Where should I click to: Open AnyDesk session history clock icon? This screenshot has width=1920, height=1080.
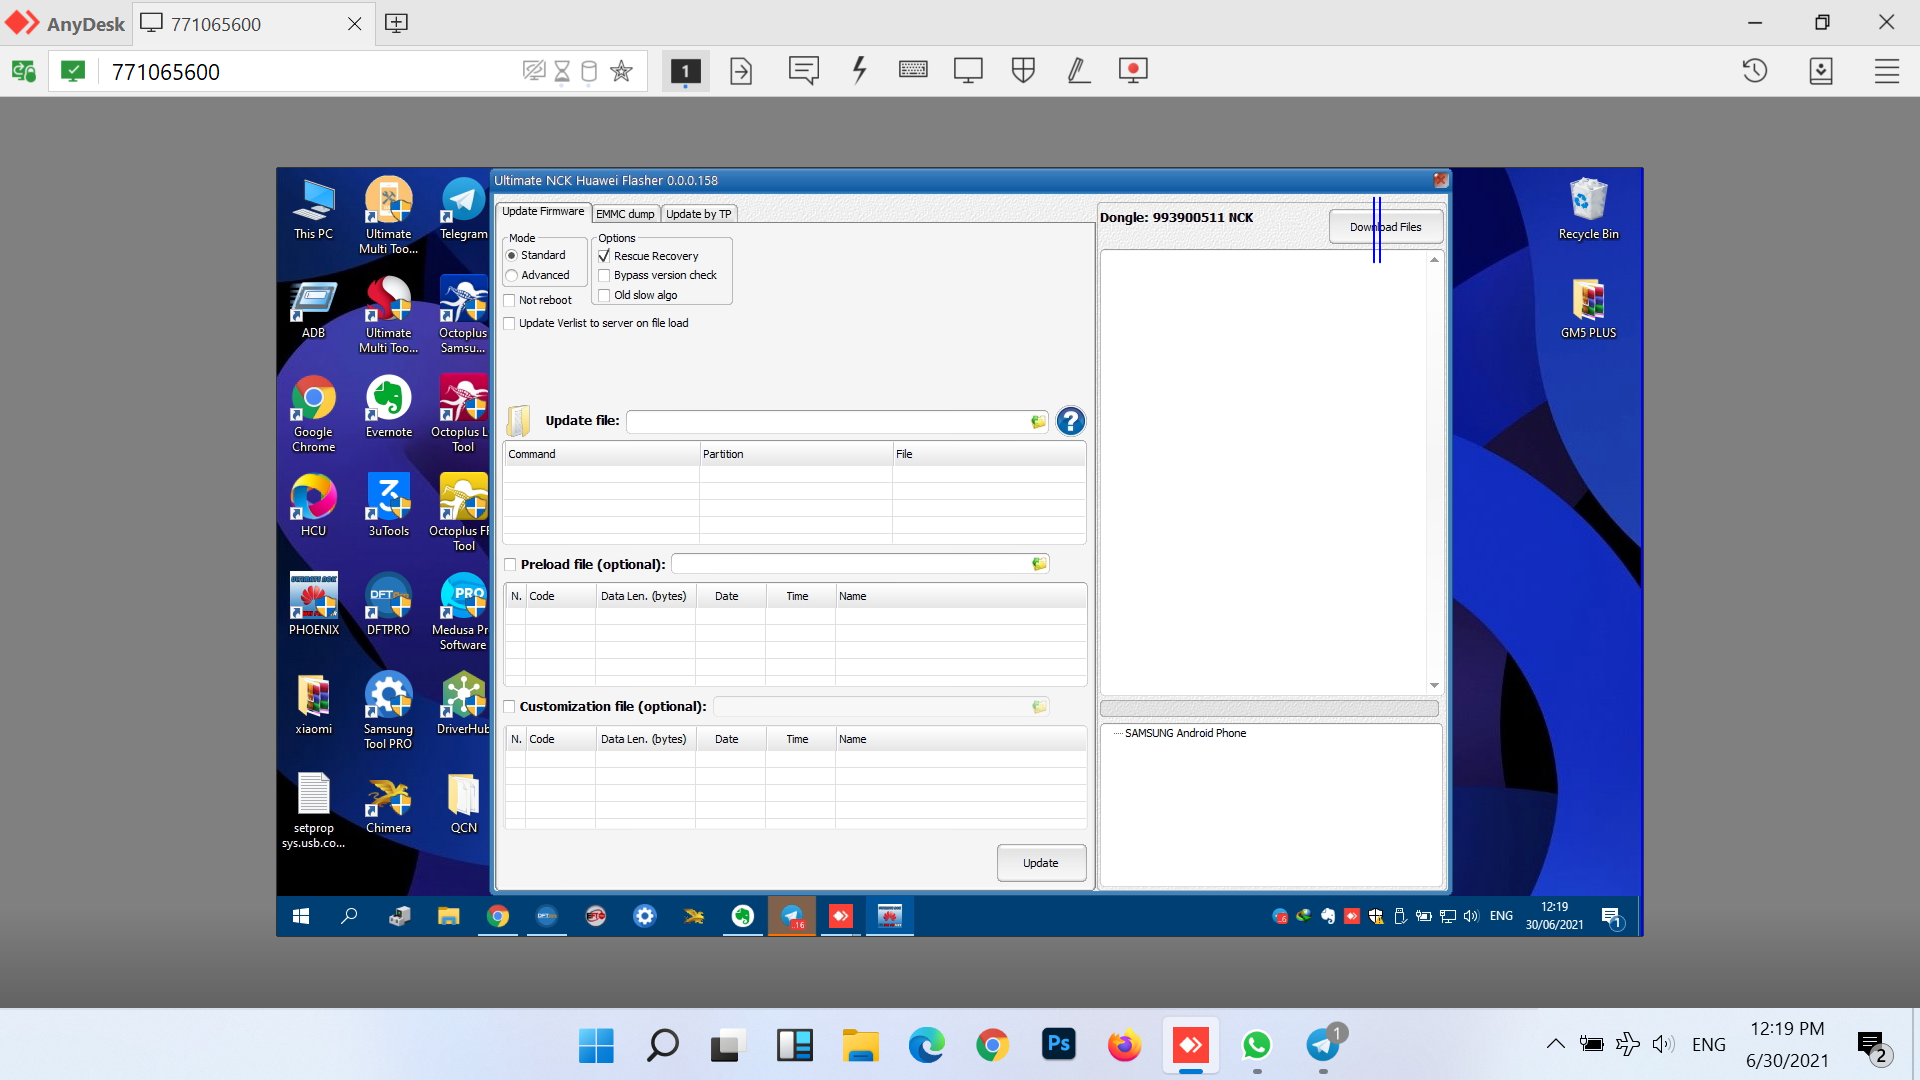pos(1755,71)
